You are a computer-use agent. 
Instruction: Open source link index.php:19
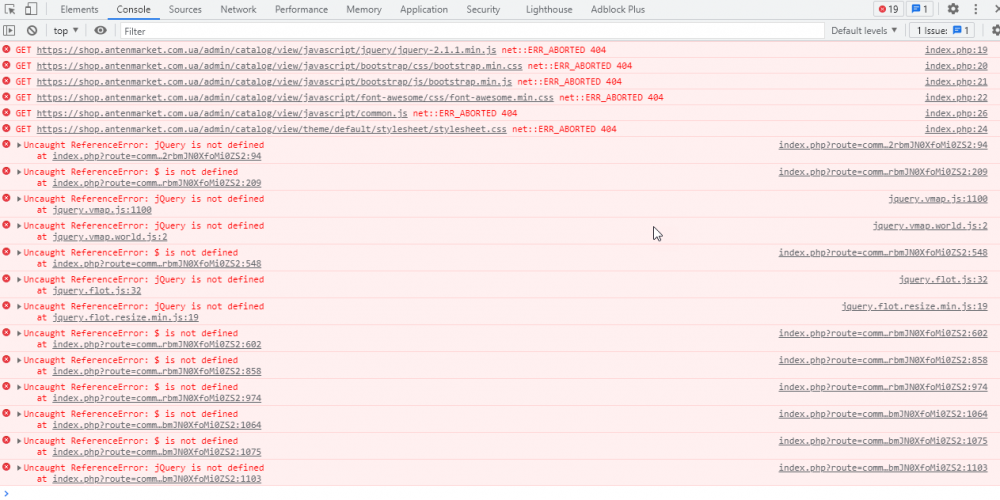[956, 50]
